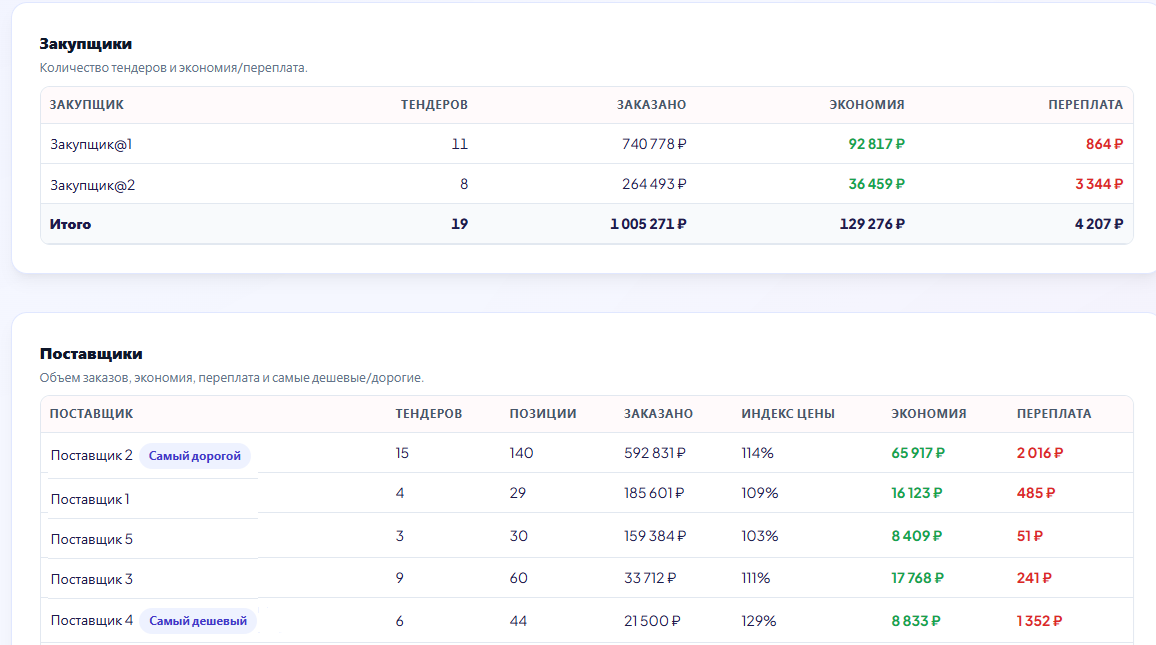Click ЗАКАЗАНО header in Поставщики table
The height and width of the screenshot is (645, 1156).
point(658,414)
